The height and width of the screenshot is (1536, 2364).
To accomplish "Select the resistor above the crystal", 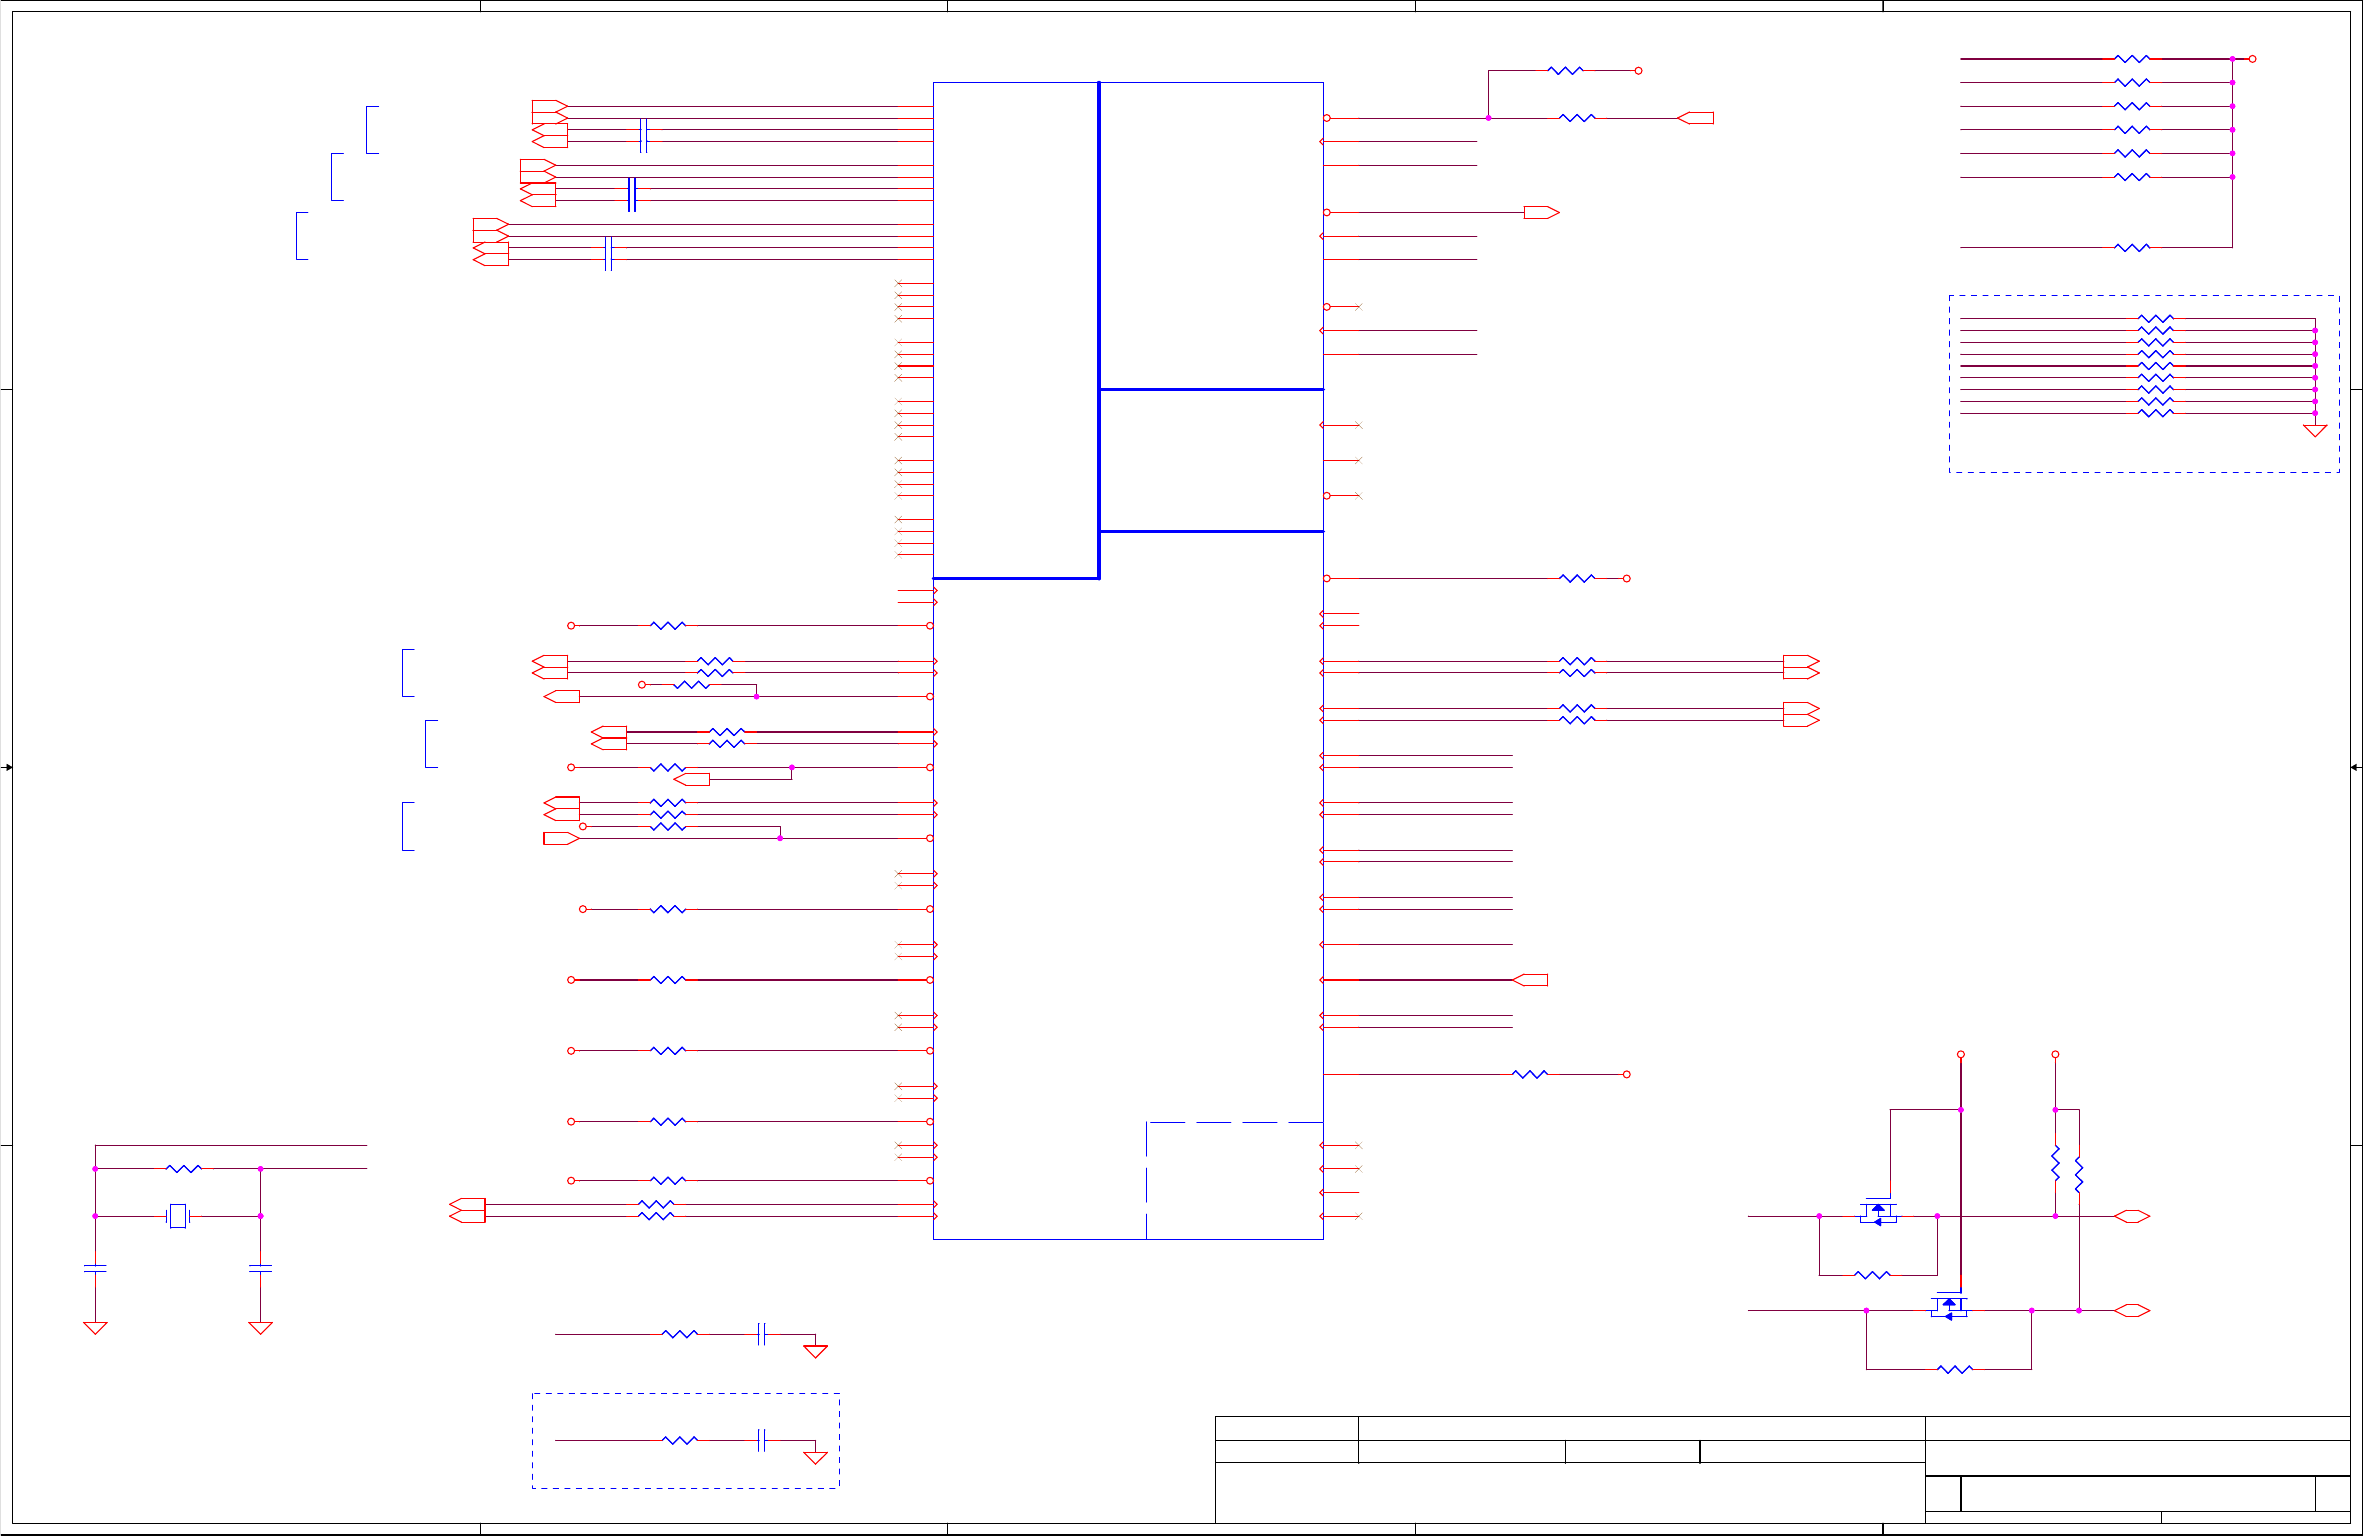I will coord(184,1168).
